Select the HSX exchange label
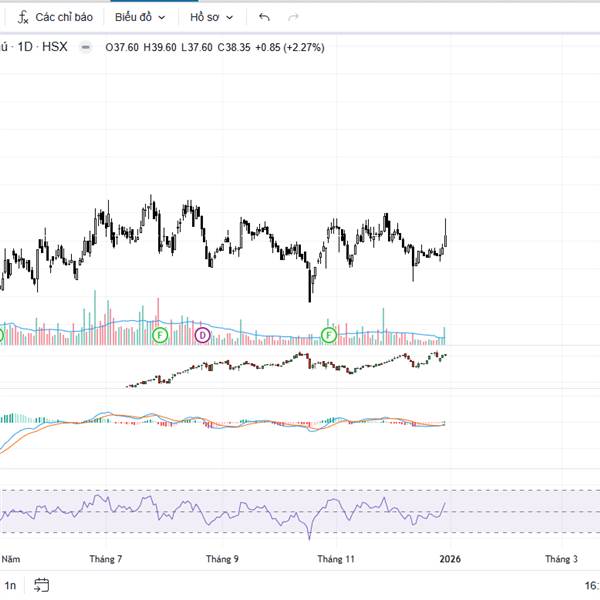600x600 pixels. 55,47
